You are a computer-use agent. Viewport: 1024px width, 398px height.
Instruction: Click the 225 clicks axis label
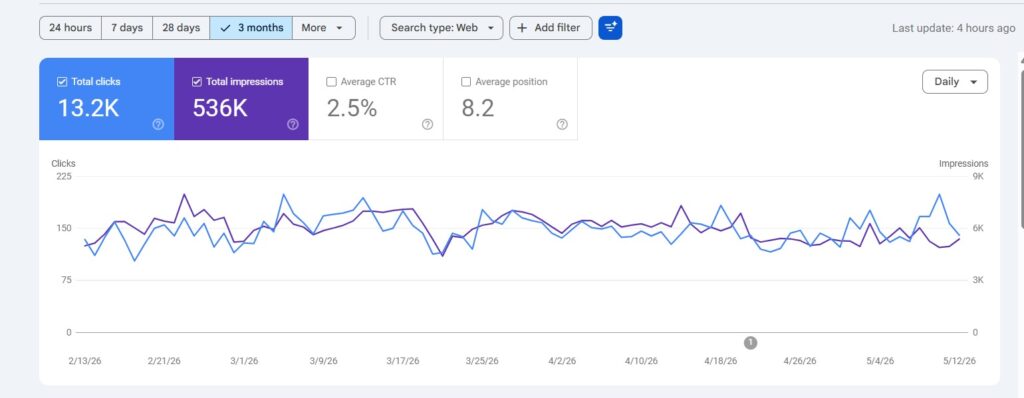click(64, 176)
